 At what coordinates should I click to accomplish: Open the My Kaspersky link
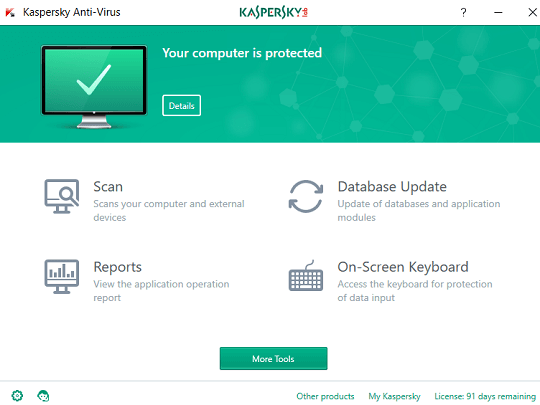point(394,396)
